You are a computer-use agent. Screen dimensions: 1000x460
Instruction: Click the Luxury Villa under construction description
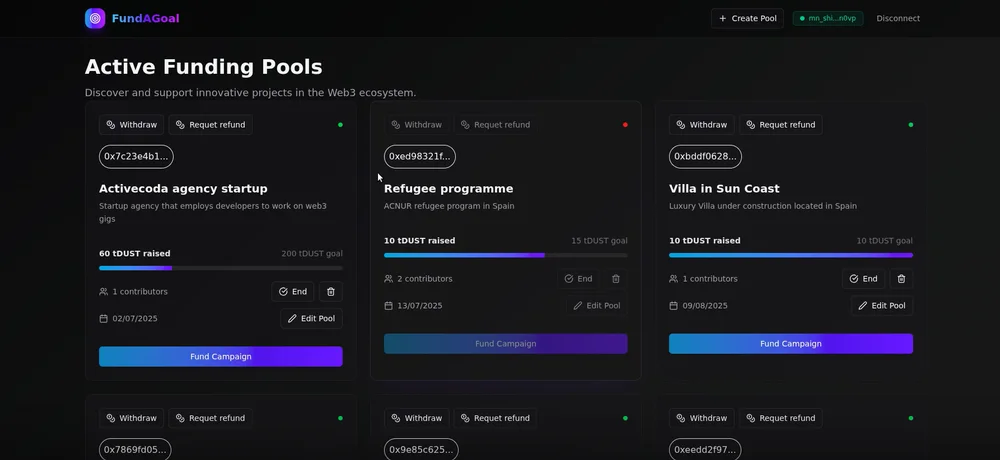(x=763, y=206)
